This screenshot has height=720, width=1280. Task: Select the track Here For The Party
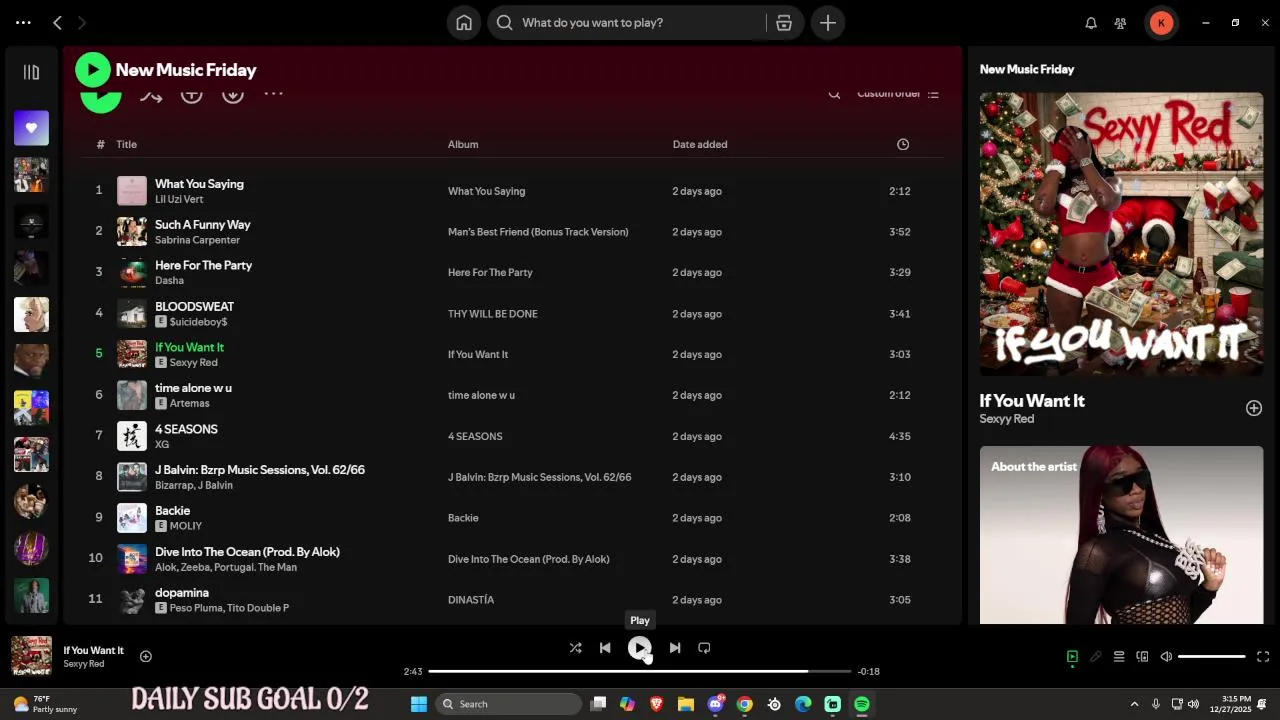tap(203, 265)
